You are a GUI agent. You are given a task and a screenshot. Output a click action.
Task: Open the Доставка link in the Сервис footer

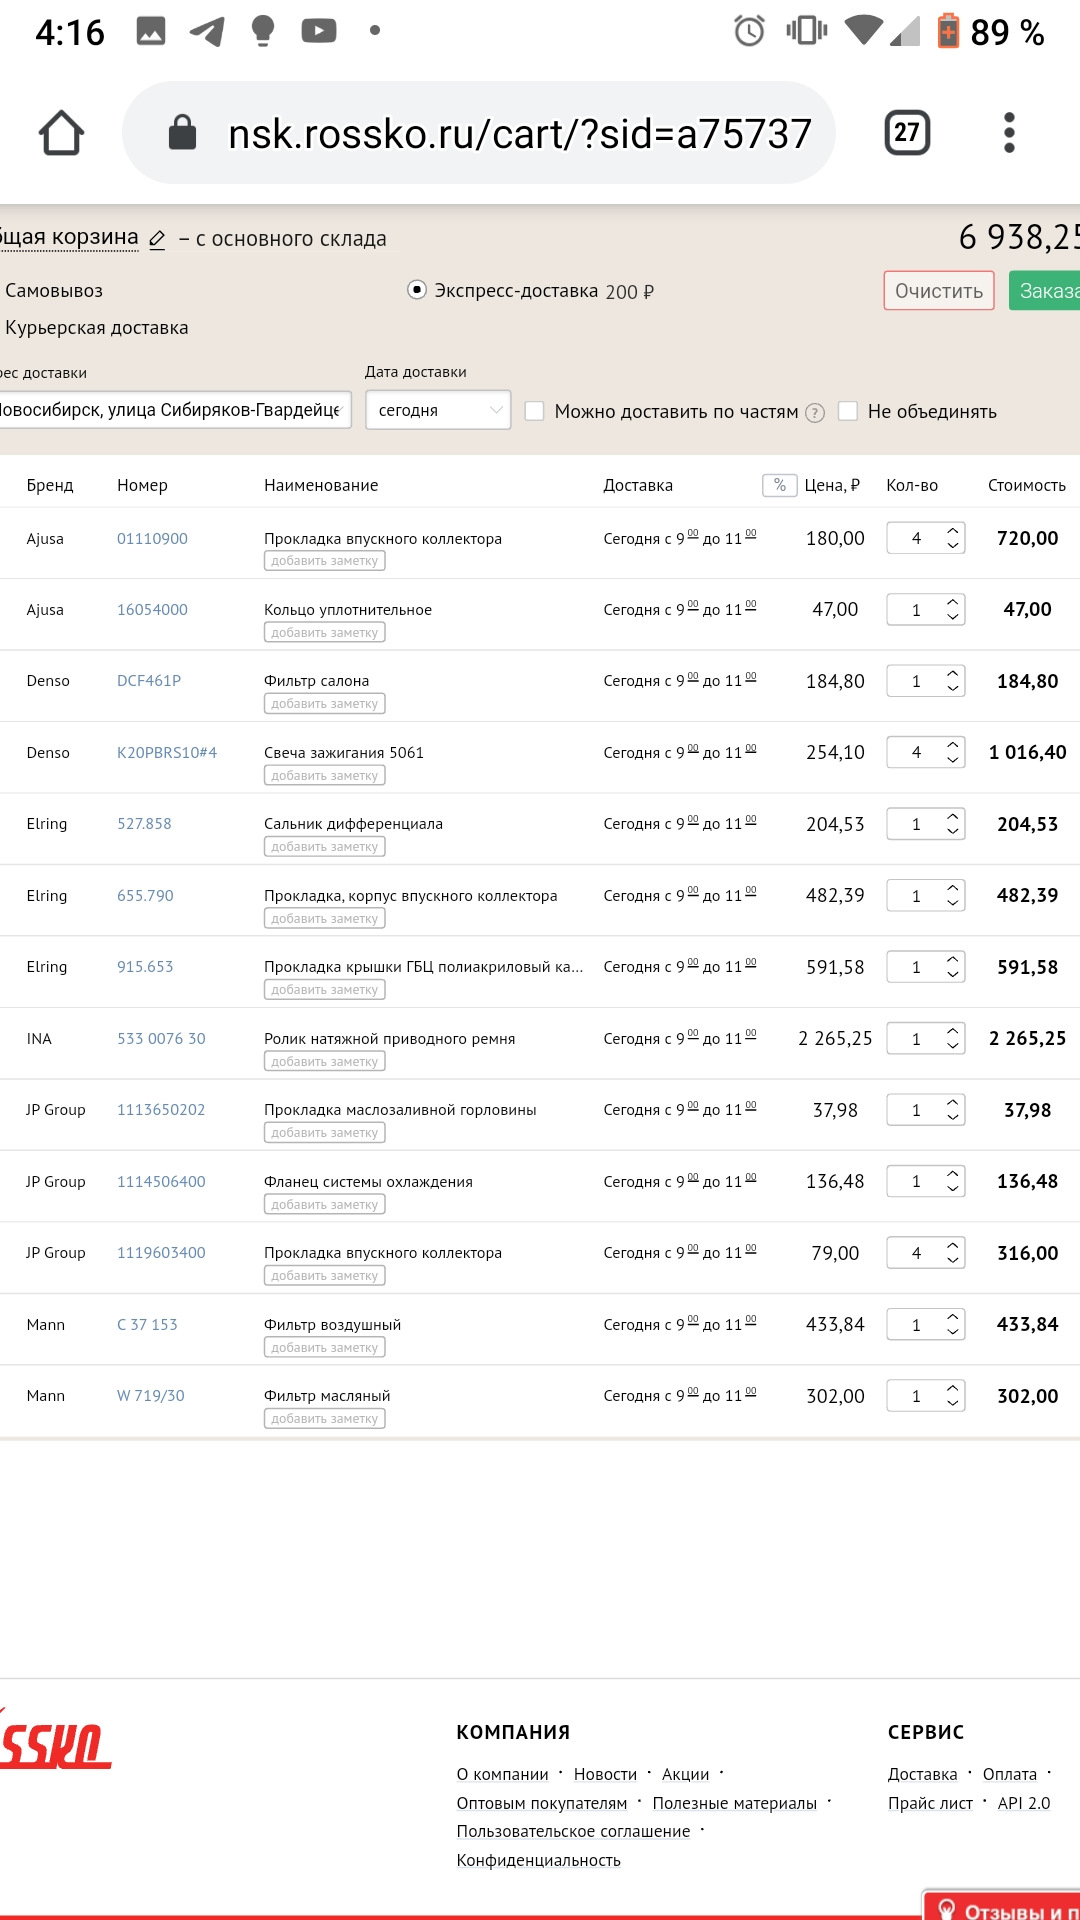click(x=922, y=1774)
